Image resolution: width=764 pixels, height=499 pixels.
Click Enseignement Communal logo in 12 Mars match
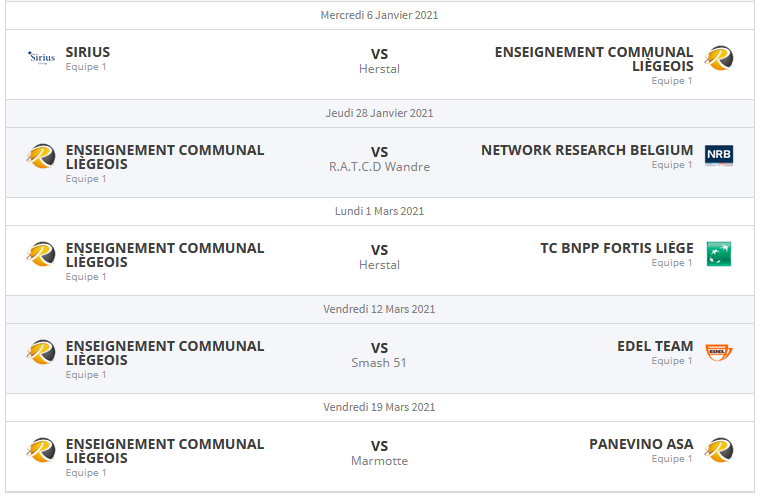[41, 352]
